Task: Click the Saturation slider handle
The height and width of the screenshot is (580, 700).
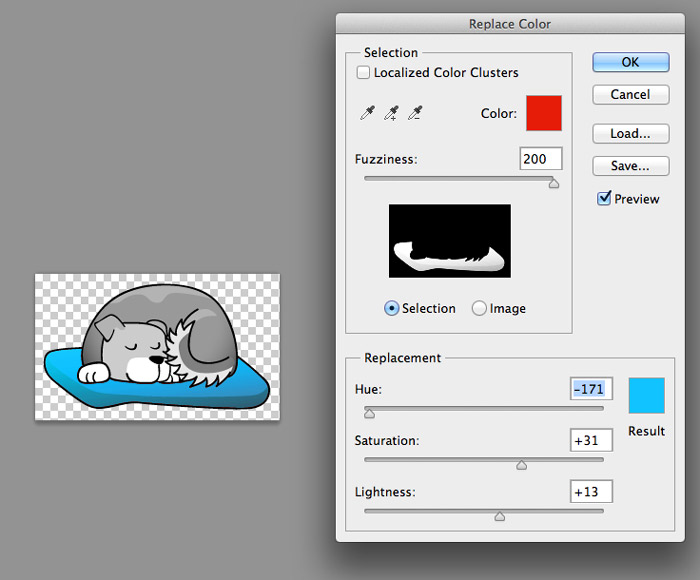Action: pos(521,464)
